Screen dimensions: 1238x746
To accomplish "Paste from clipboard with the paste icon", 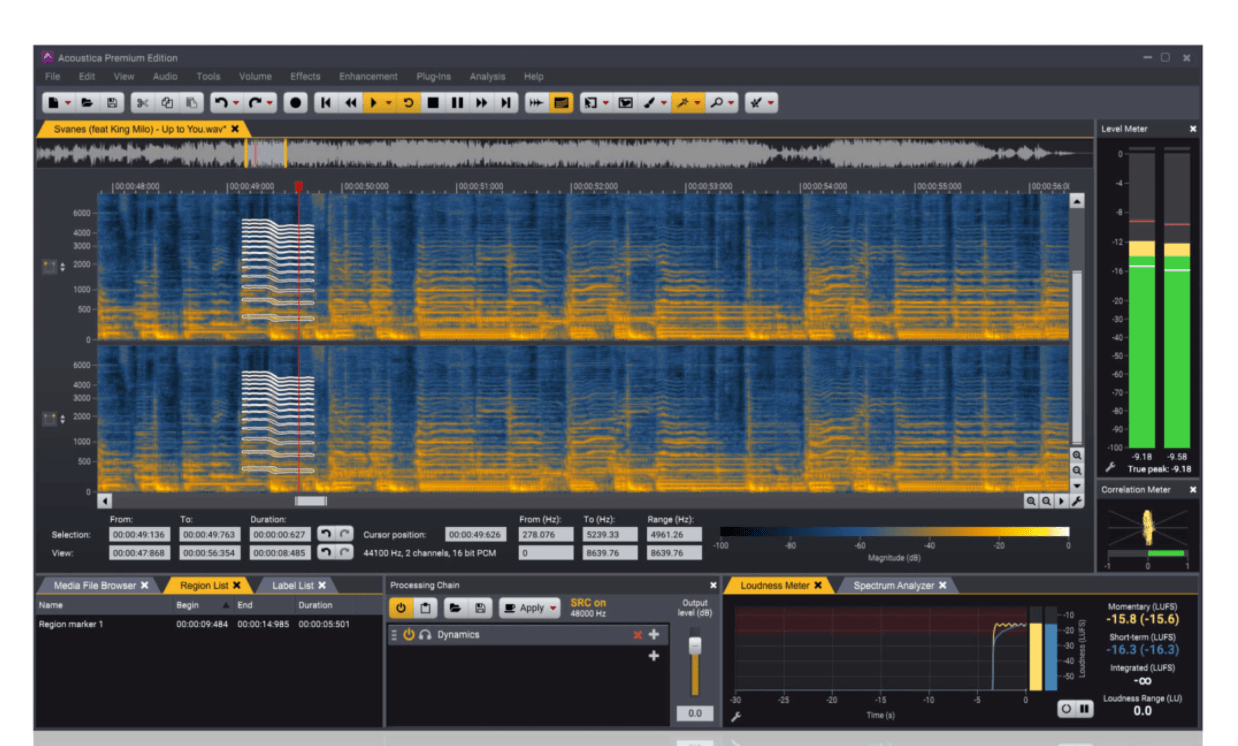I will coord(192,102).
